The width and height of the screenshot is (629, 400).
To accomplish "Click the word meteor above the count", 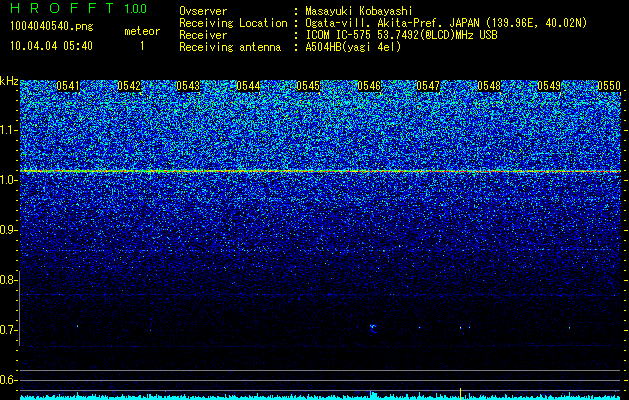I will pyautogui.click(x=142, y=31).
